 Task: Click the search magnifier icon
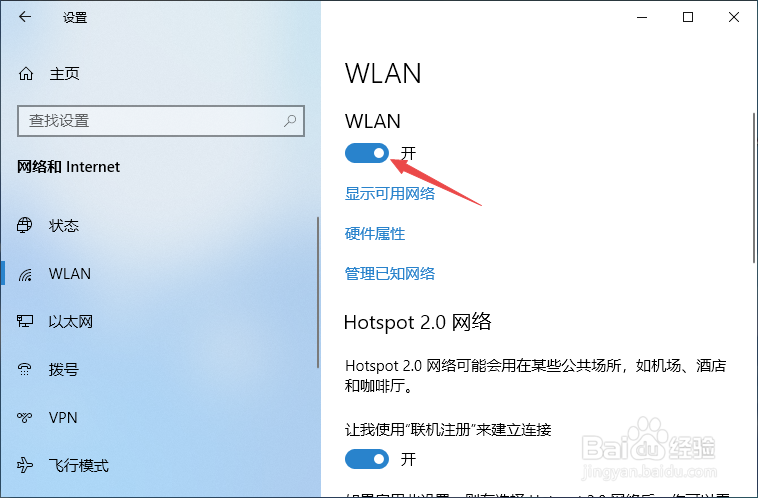point(290,120)
